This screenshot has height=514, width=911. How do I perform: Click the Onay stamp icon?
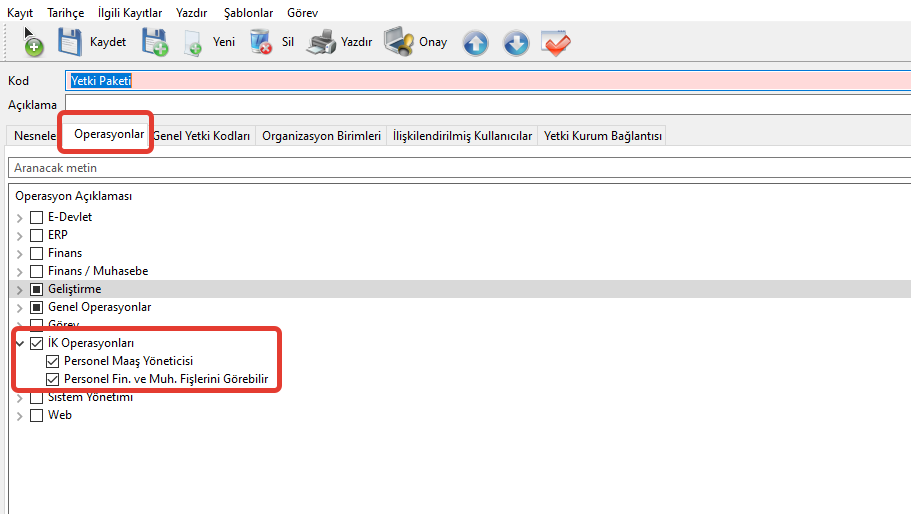pos(399,42)
